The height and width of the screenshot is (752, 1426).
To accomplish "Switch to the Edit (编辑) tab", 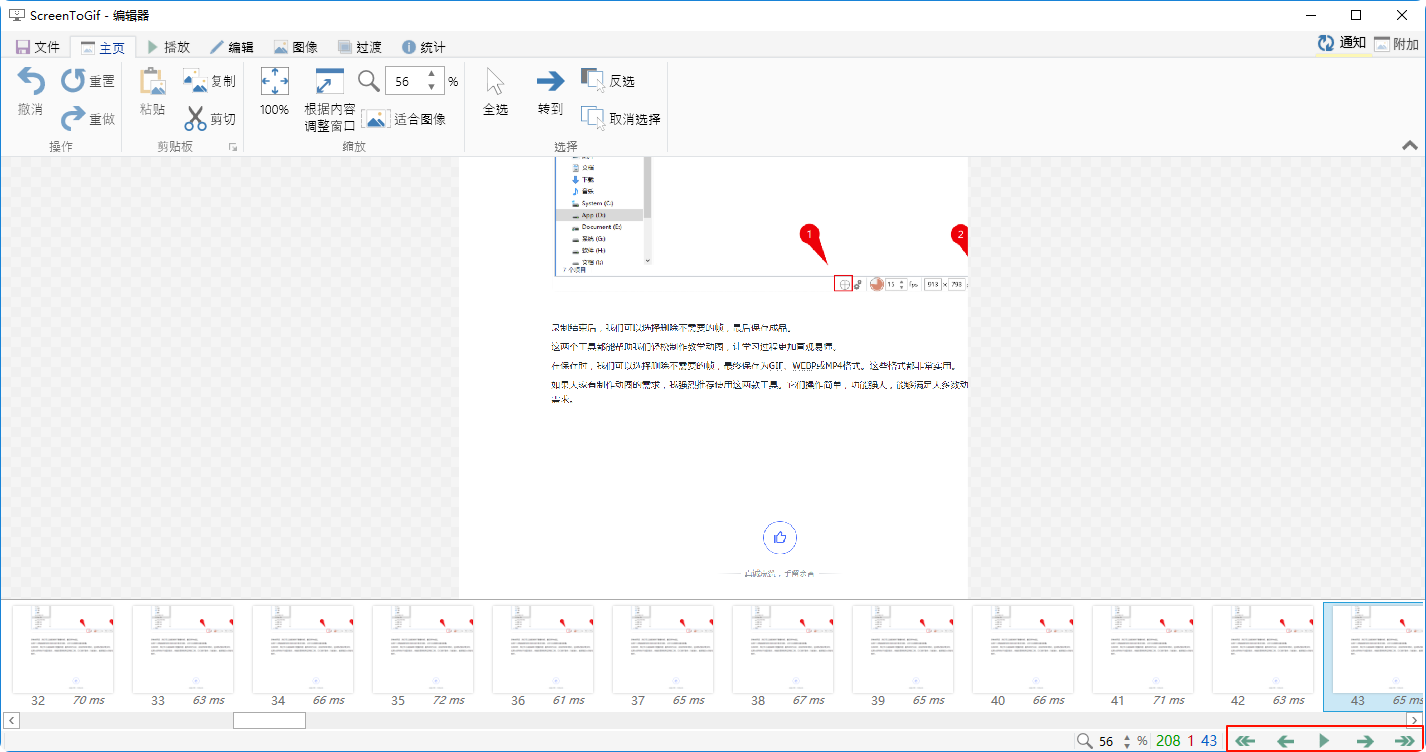I will [x=231, y=47].
